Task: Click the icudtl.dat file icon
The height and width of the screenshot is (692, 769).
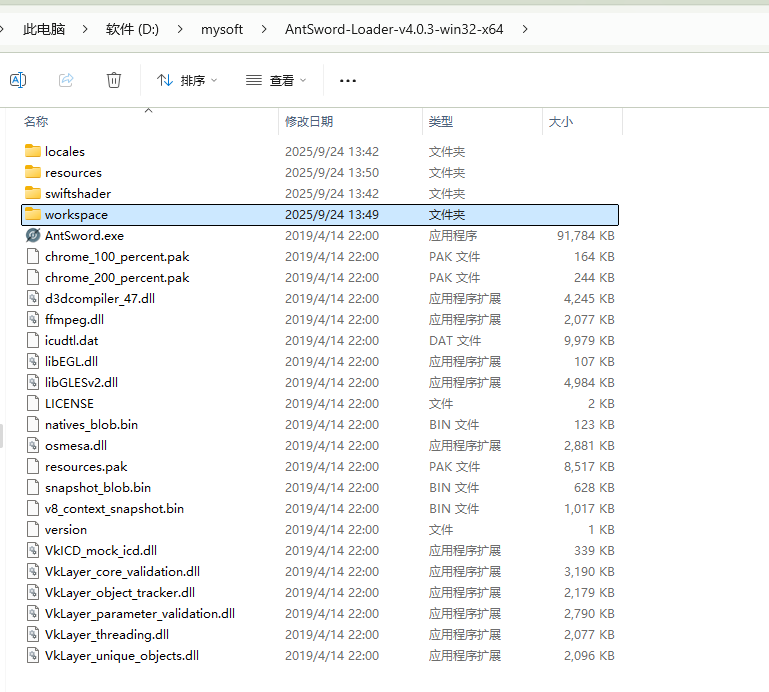Action: 33,341
